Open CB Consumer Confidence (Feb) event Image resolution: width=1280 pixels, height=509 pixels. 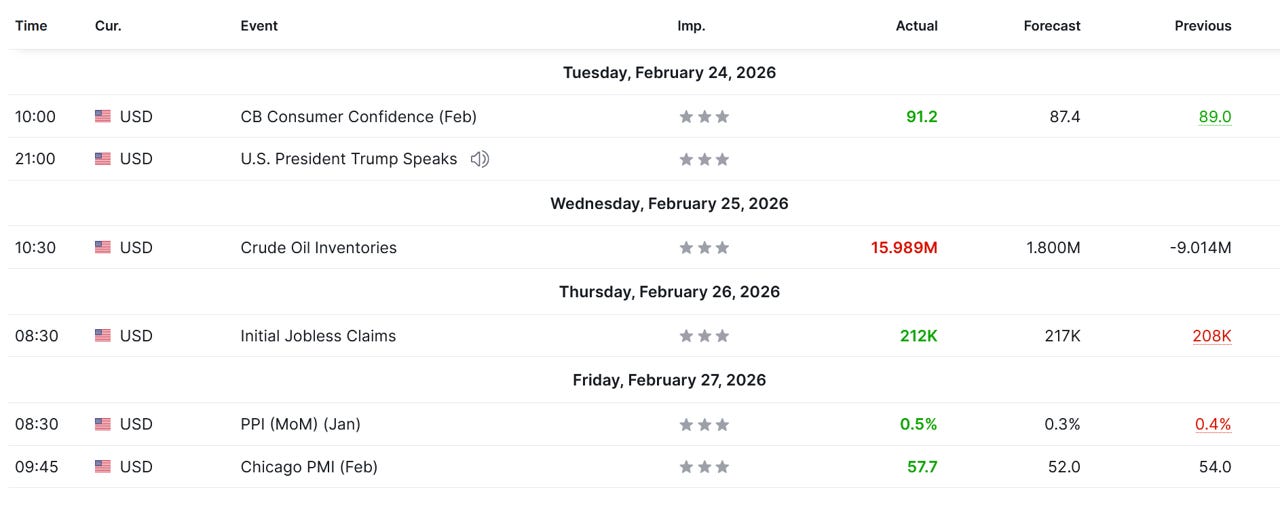(358, 117)
